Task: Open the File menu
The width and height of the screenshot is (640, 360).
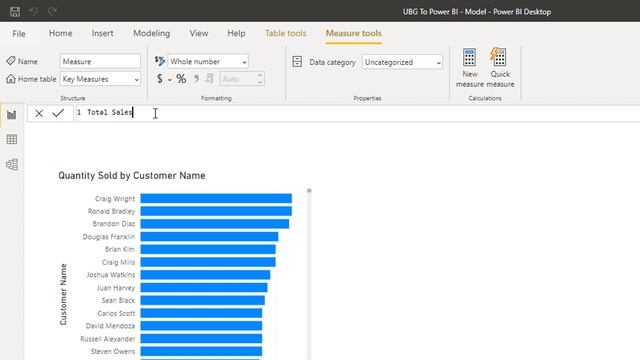Action: [x=19, y=33]
